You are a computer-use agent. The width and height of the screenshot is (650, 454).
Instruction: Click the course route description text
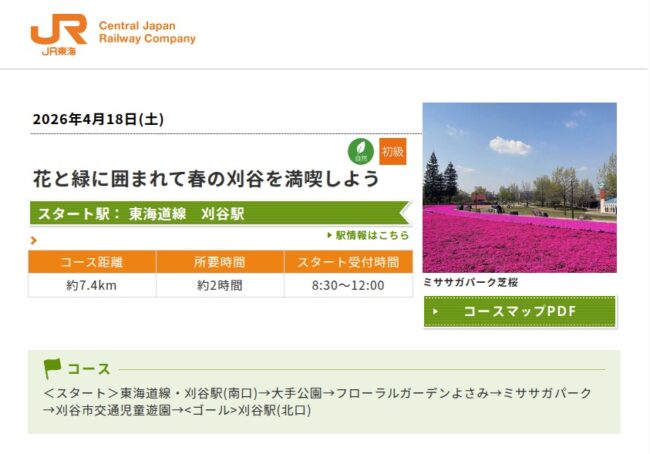pos(318,401)
